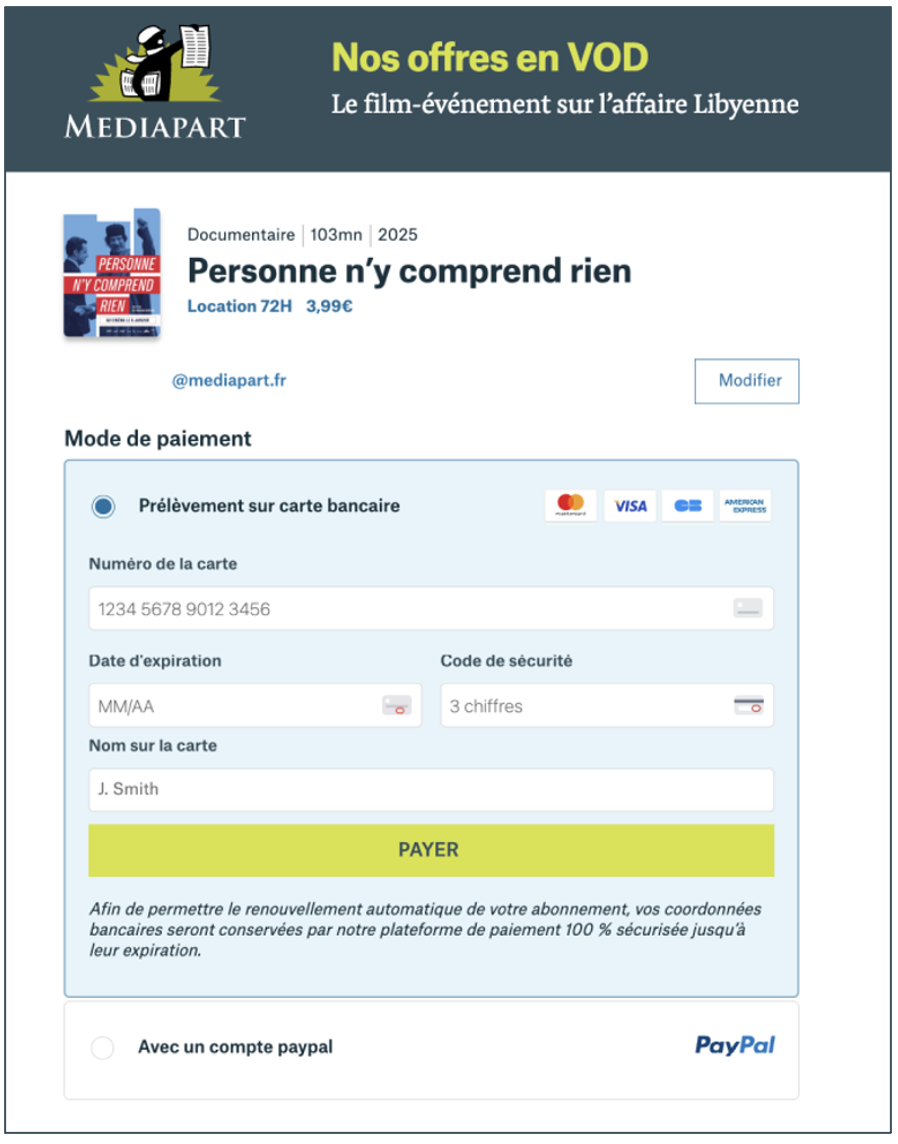
Task: Click the Modifier button
Action: pyautogui.click(x=746, y=381)
